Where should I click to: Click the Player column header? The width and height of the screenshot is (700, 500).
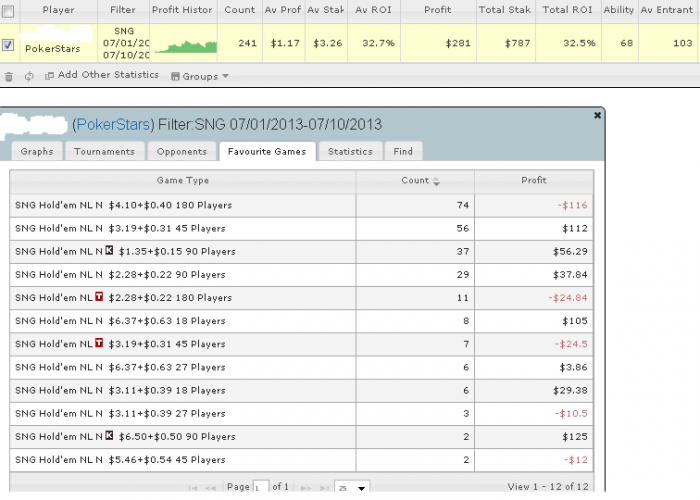click(x=58, y=10)
